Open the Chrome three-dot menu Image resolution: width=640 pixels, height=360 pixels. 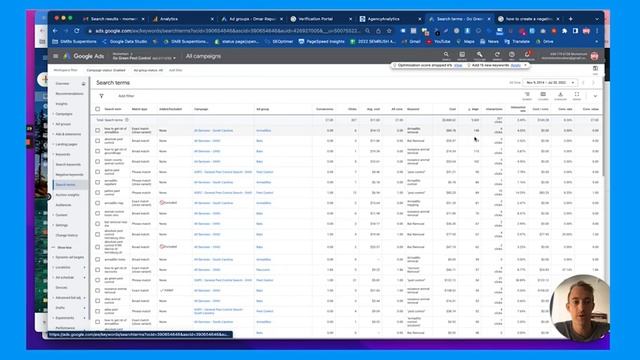[x=597, y=31]
